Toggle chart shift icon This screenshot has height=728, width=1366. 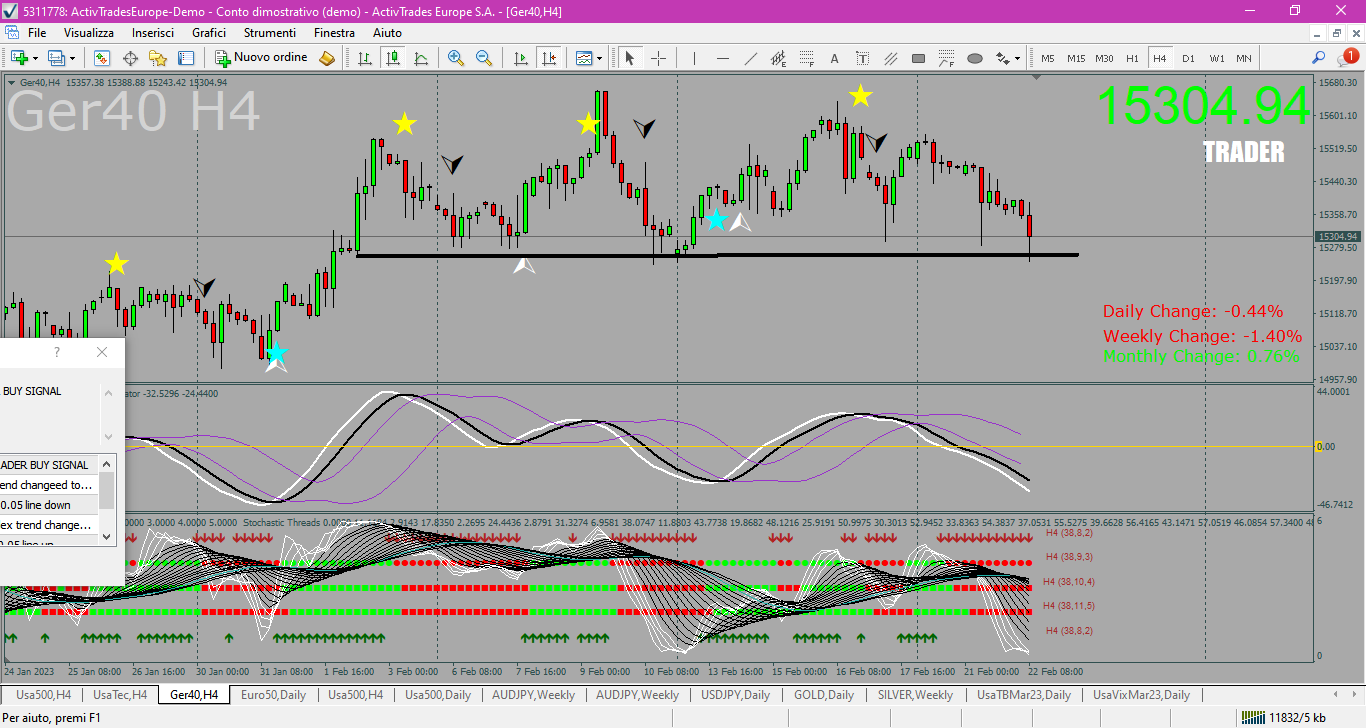point(548,58)
